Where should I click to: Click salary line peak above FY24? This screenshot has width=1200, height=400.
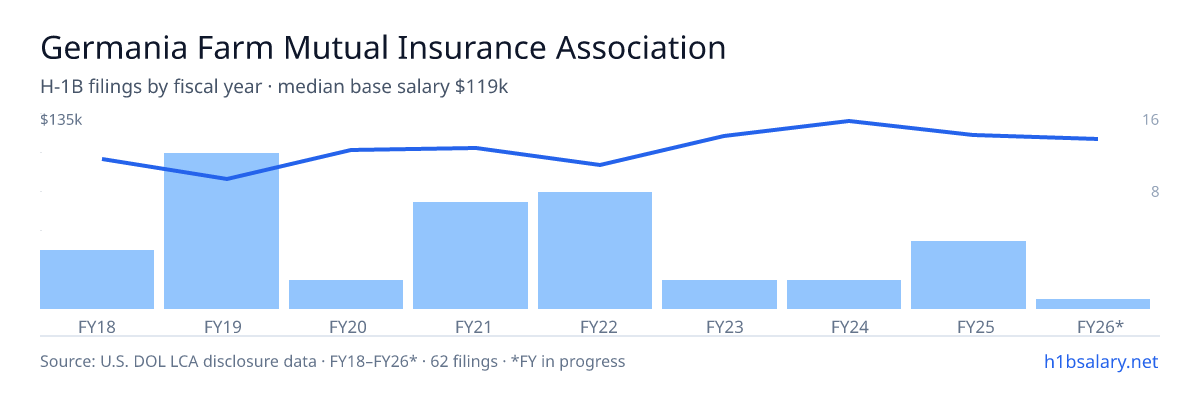pos(849,121)
